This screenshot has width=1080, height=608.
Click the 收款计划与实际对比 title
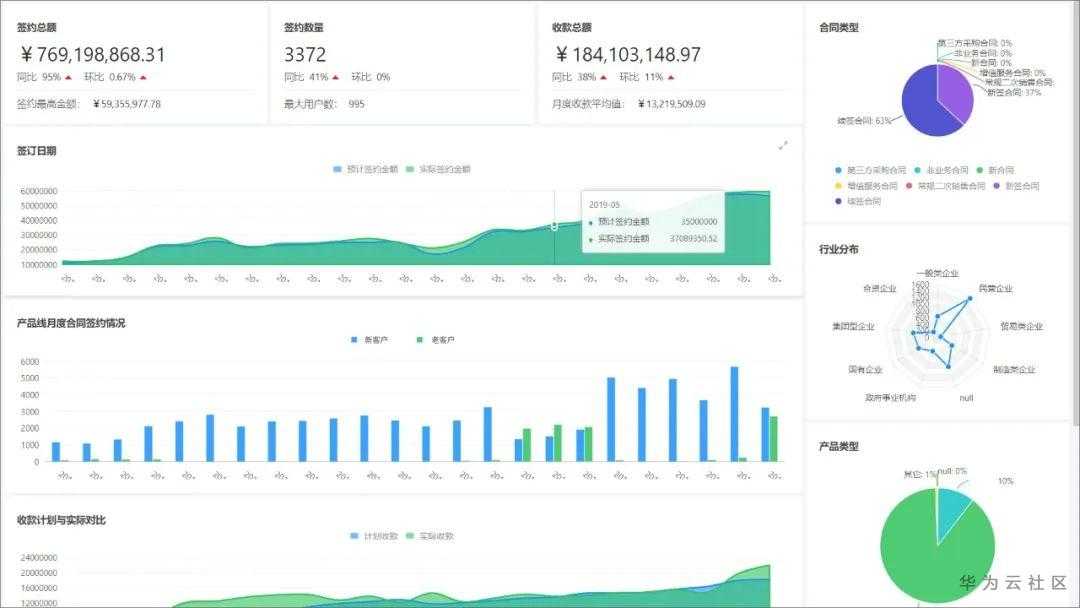point(61,520)
